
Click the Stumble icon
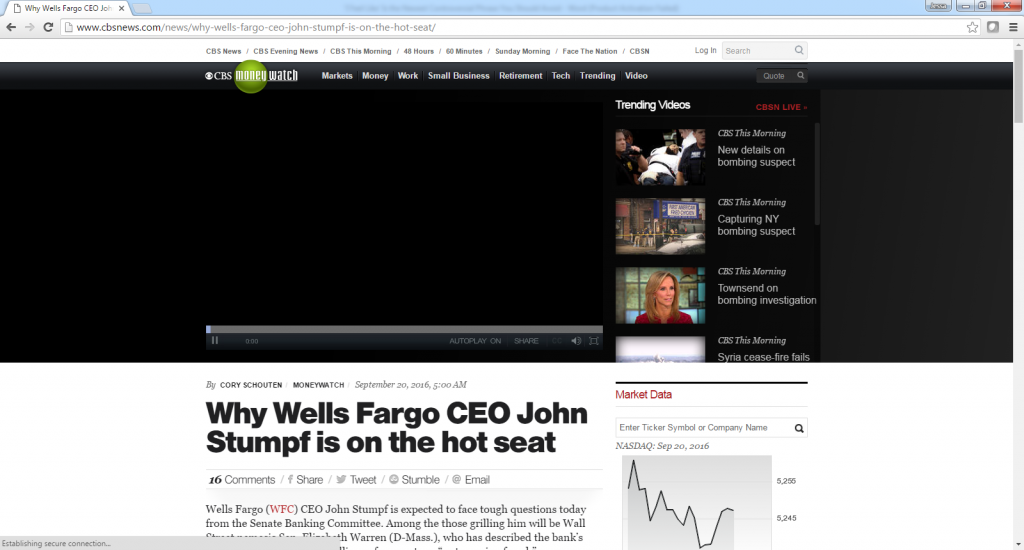coord(394,479)
